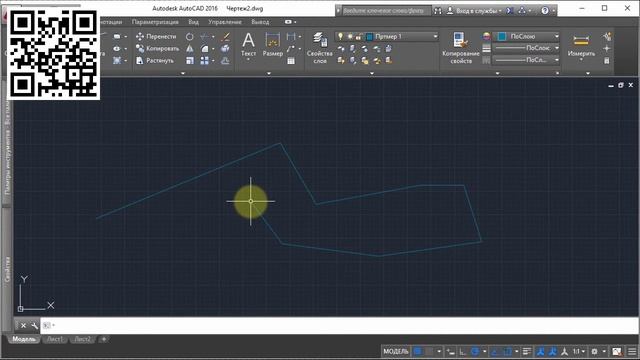Switch to the Лист1 layout tab
Viewport: 640px width, 360px height.
(x=55, y=339)
